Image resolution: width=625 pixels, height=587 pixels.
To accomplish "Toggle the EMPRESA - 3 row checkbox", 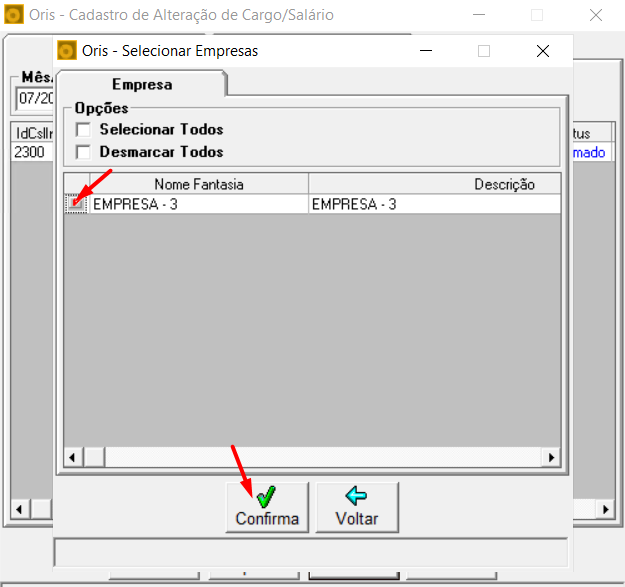I will (76, 204).
